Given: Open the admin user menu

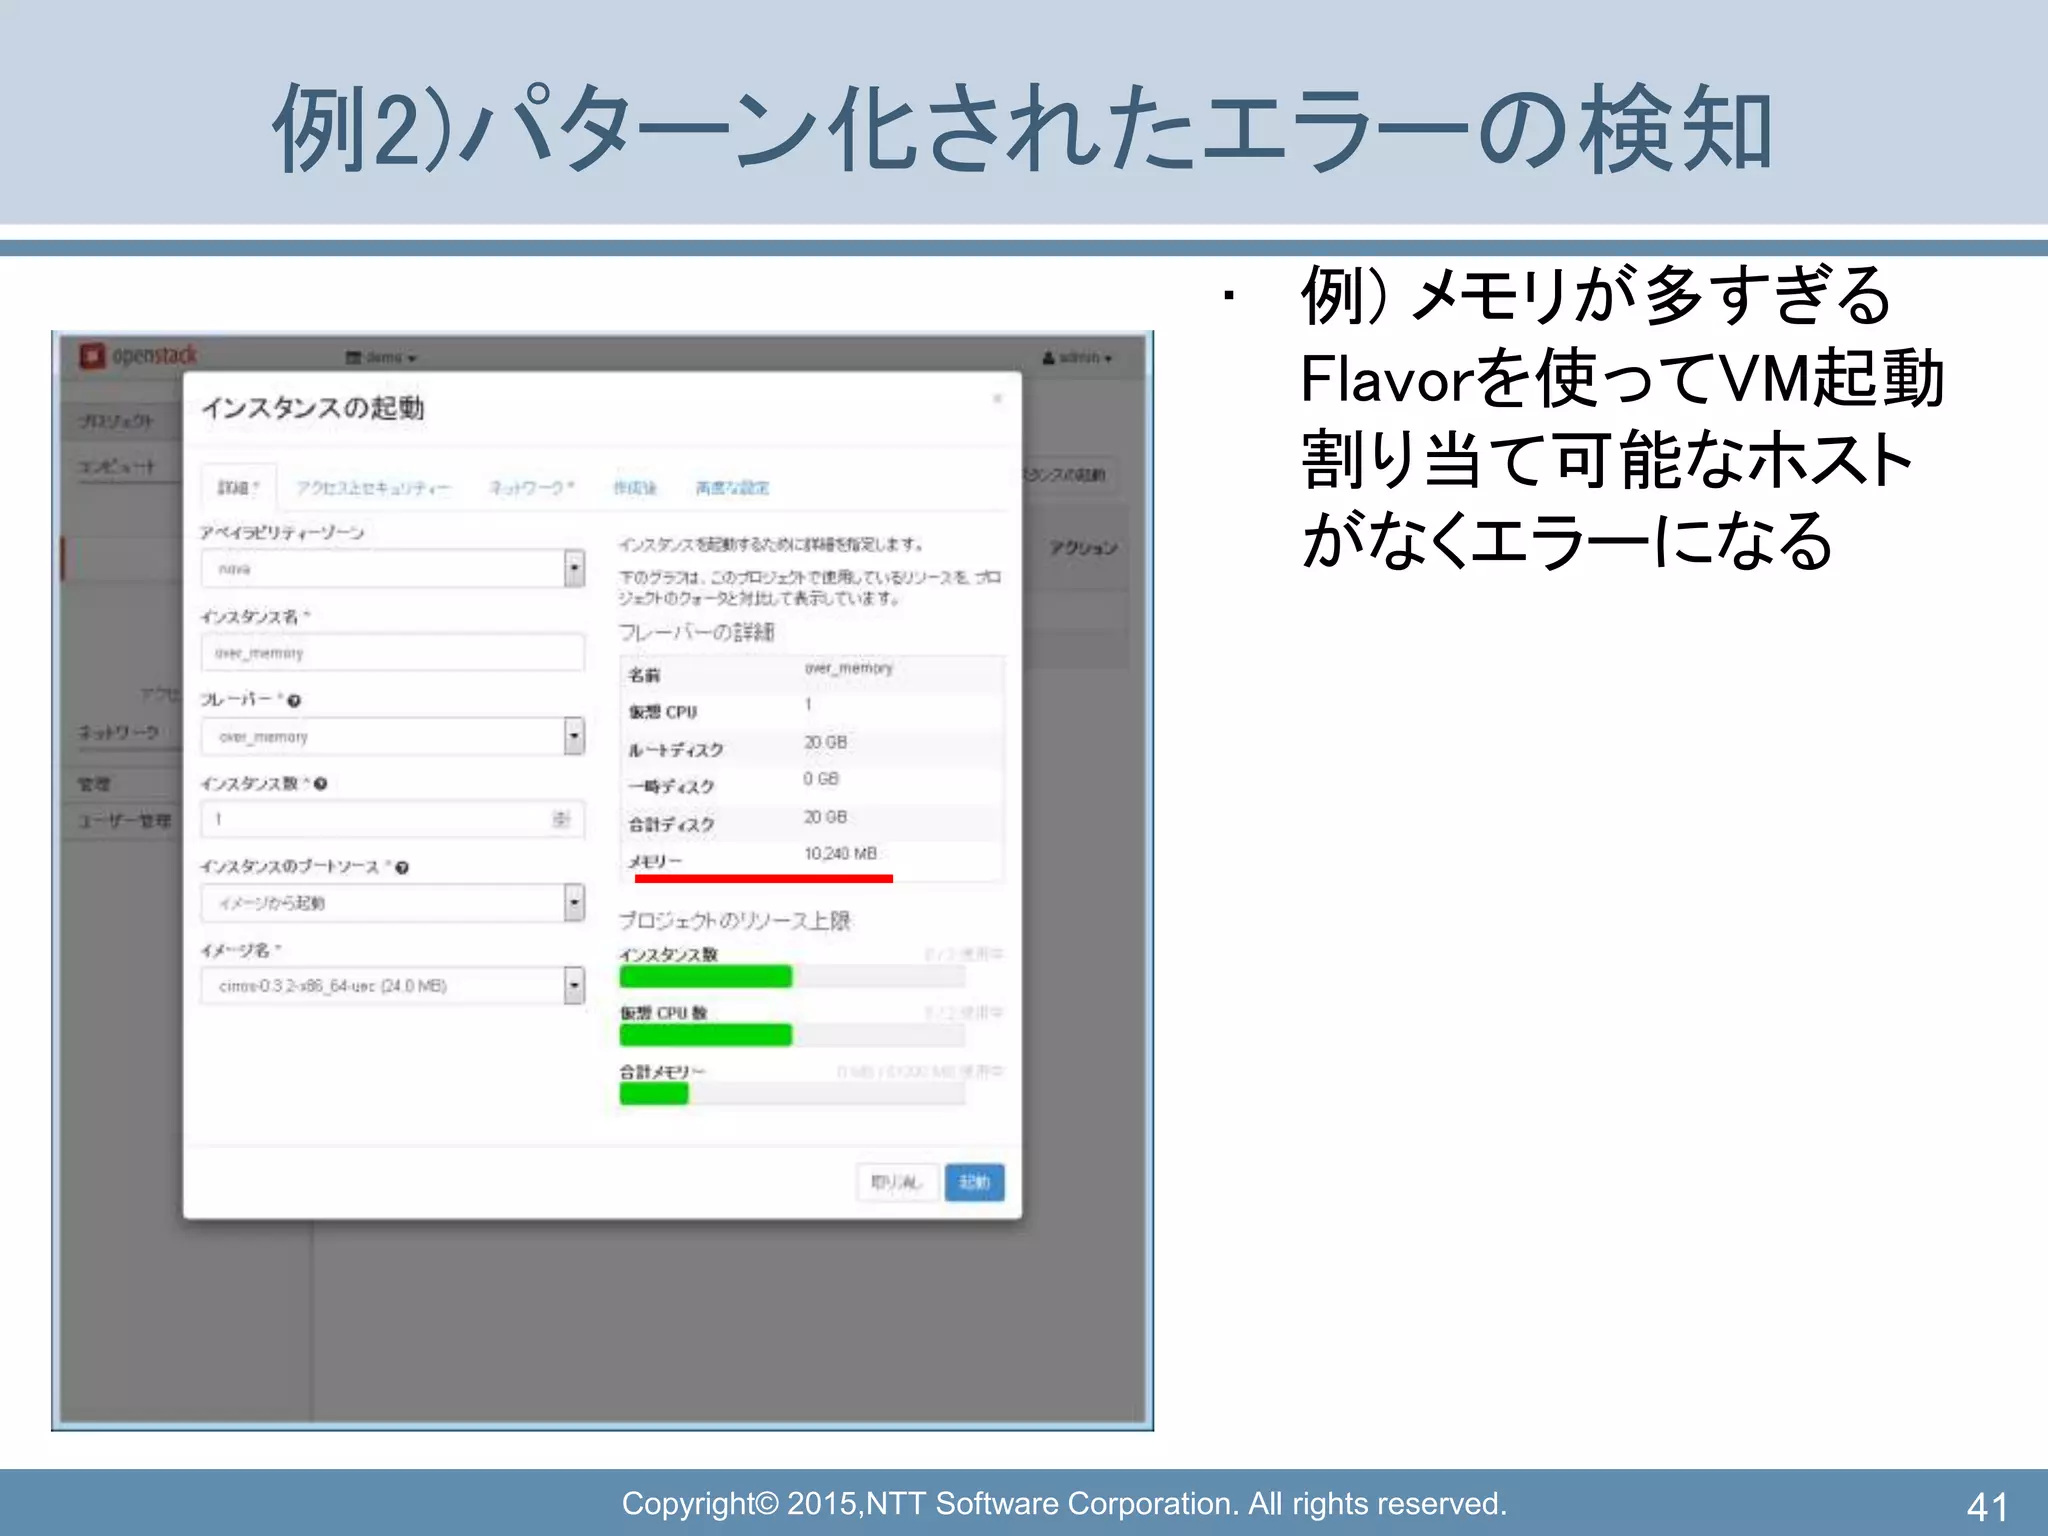Looking at the screenshot, I should click(x=1077, y=357).
